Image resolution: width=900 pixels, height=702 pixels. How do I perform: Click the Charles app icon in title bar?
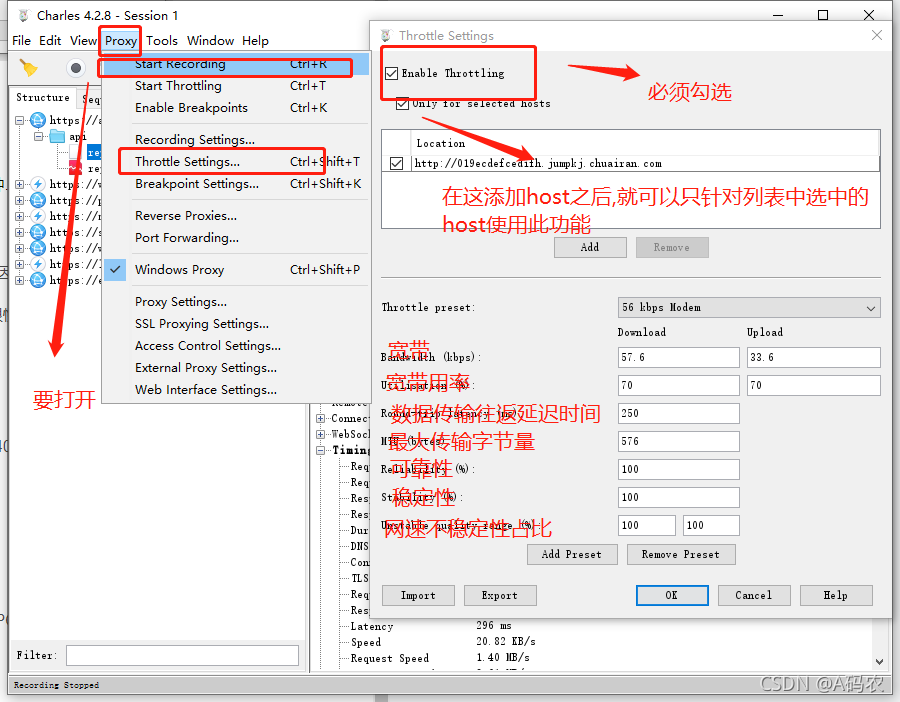point(24,15)
